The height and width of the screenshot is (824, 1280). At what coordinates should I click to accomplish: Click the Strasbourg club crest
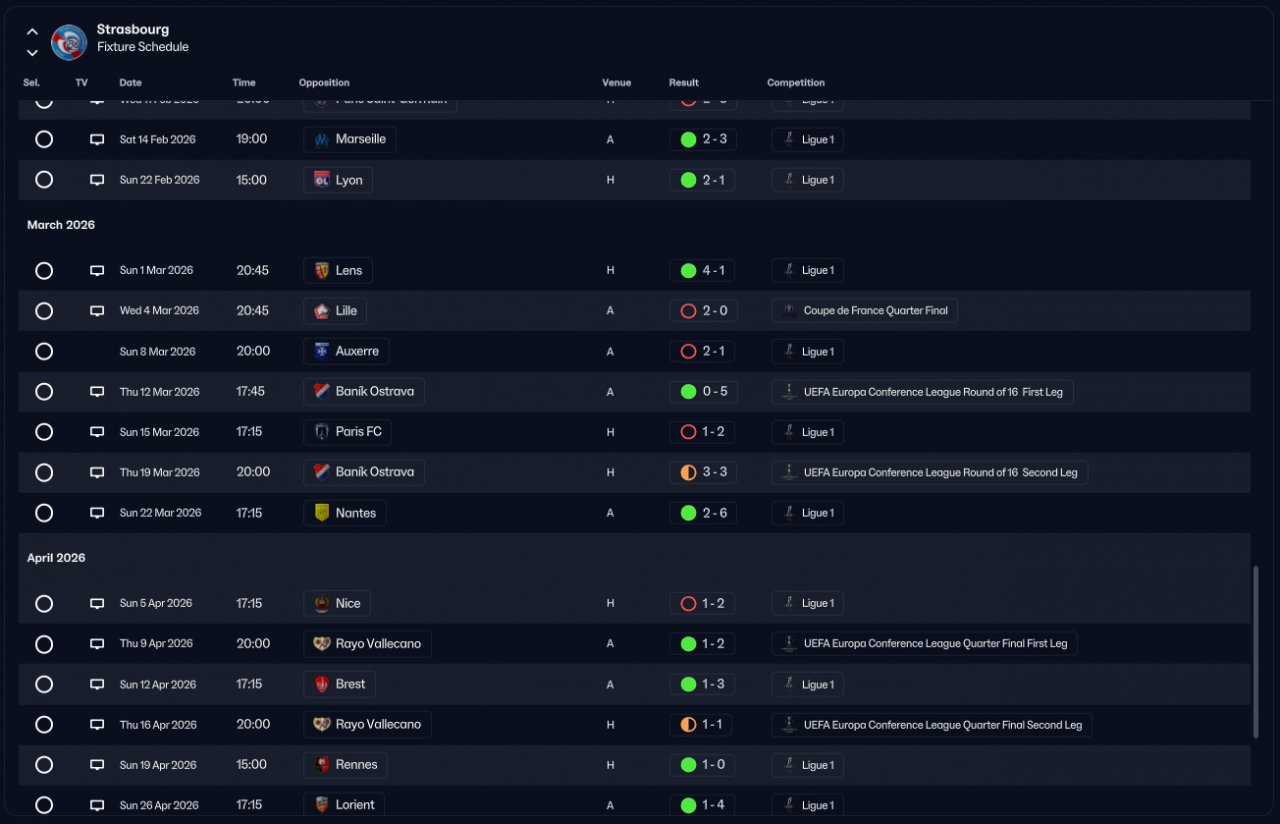pyautogui.click(x=69, y=42)
